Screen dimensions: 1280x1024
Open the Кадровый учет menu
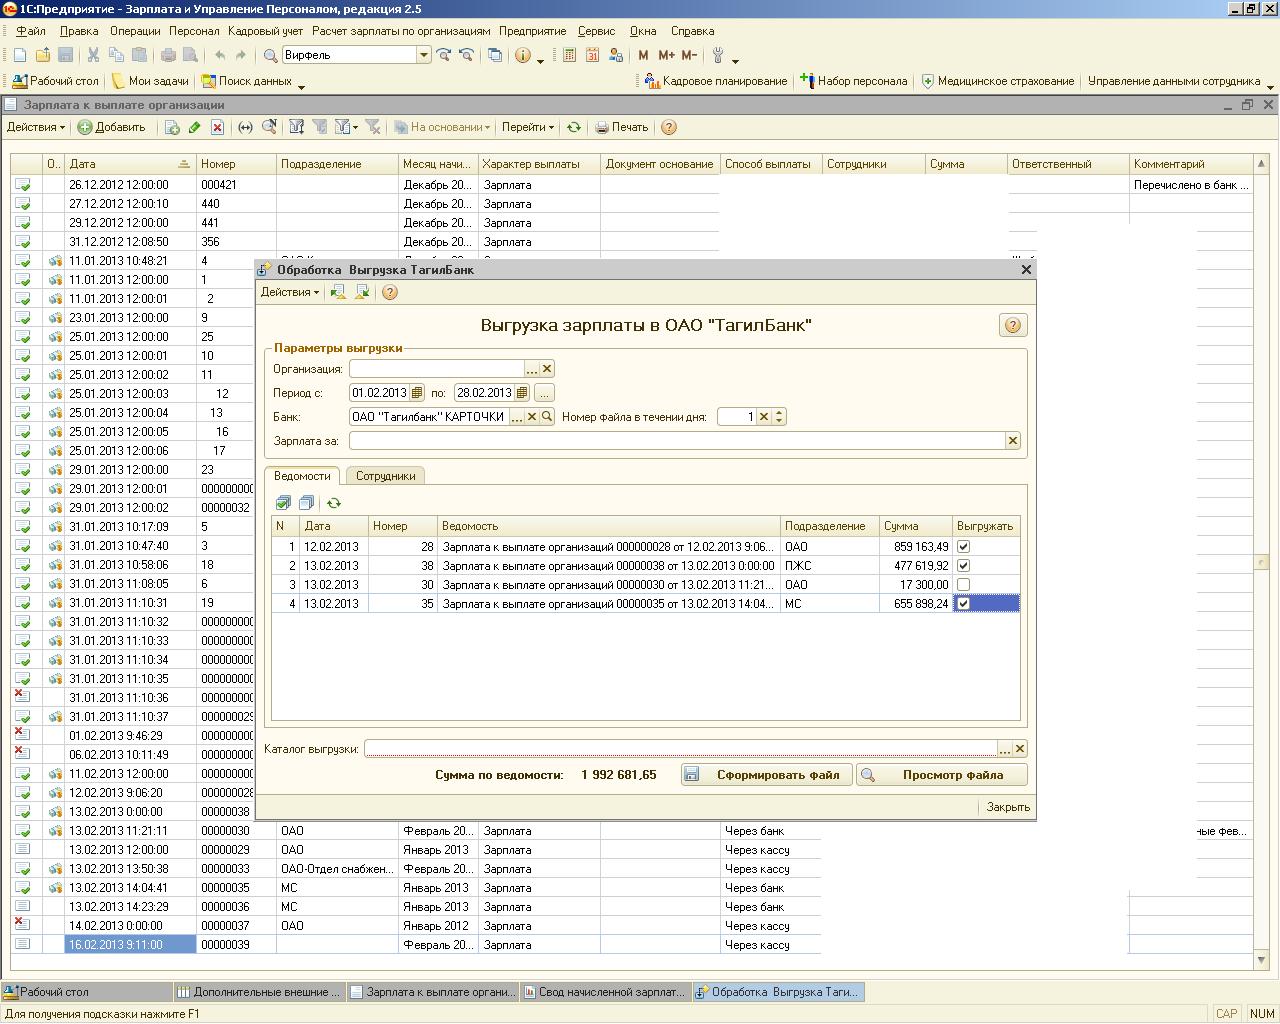click(x=265, y=31)
